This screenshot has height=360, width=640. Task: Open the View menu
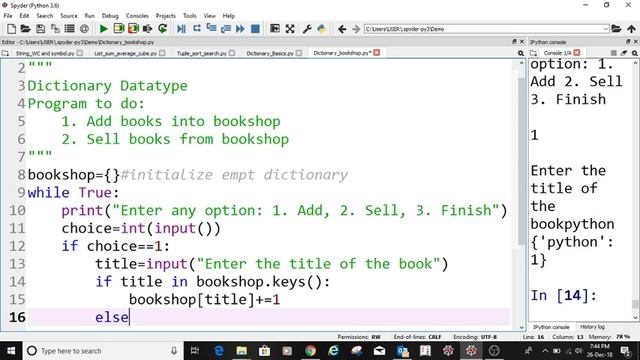[209, 16]
